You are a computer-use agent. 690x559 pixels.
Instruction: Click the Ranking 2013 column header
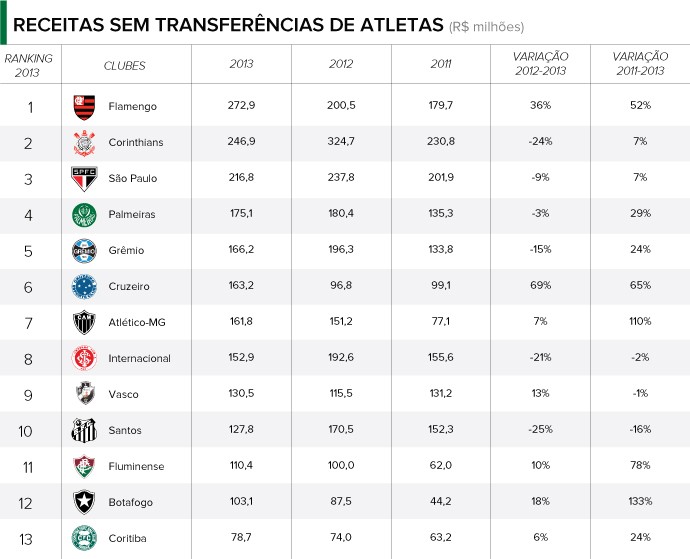coord(29,65)
